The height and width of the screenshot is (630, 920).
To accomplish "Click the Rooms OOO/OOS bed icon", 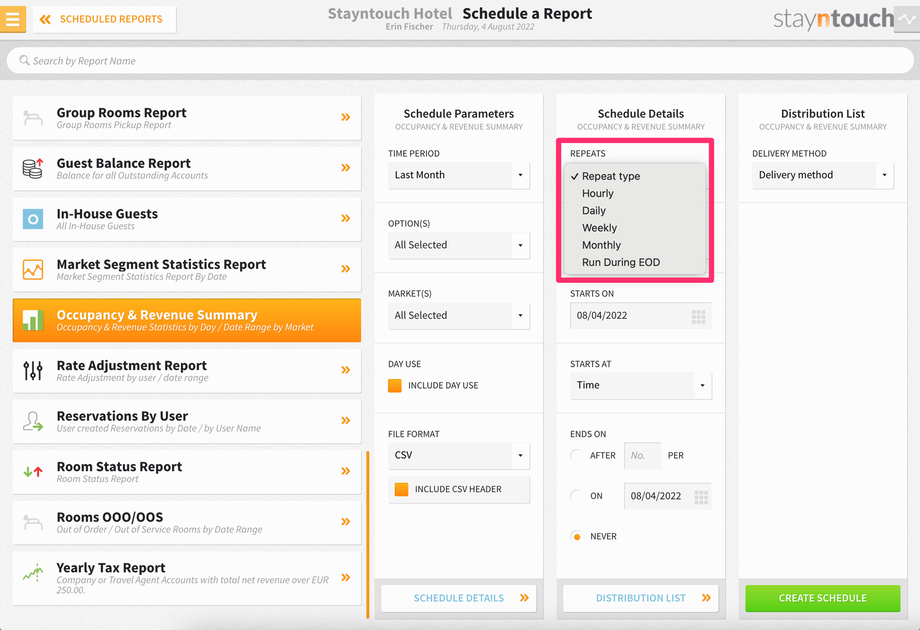I will pos(33,522).
